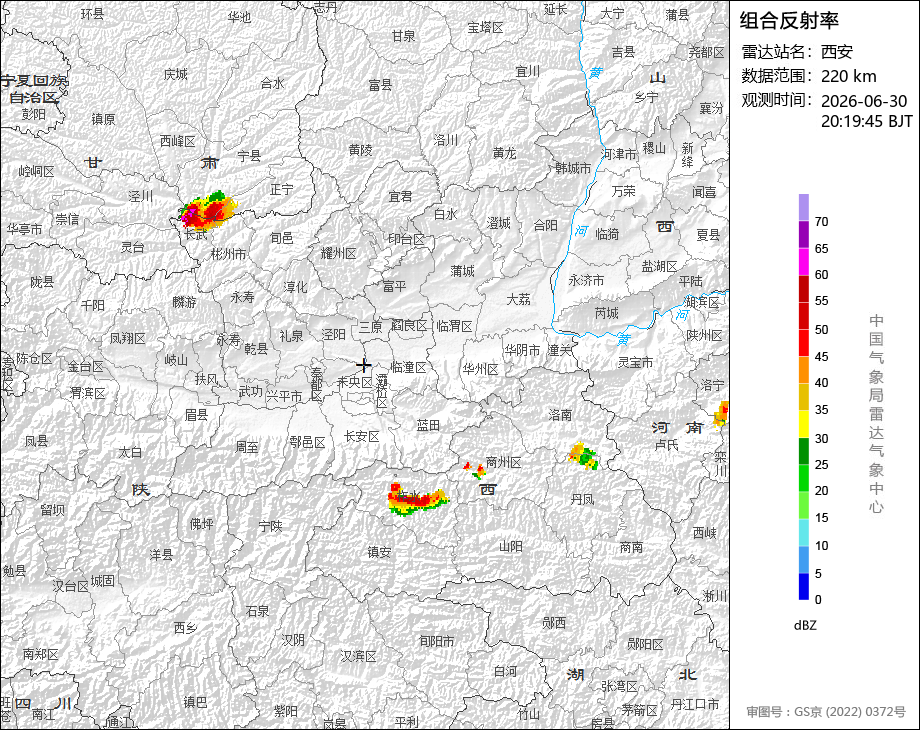
Task: Click the small radar echo beside 商州区
Action: tap(475, 469)
